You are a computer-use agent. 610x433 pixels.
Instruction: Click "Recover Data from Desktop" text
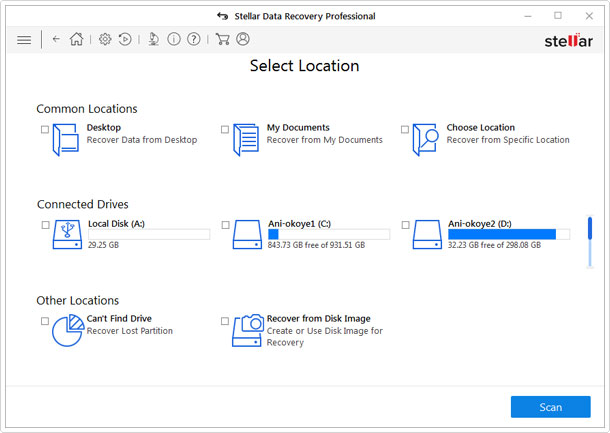click(142, 140)
